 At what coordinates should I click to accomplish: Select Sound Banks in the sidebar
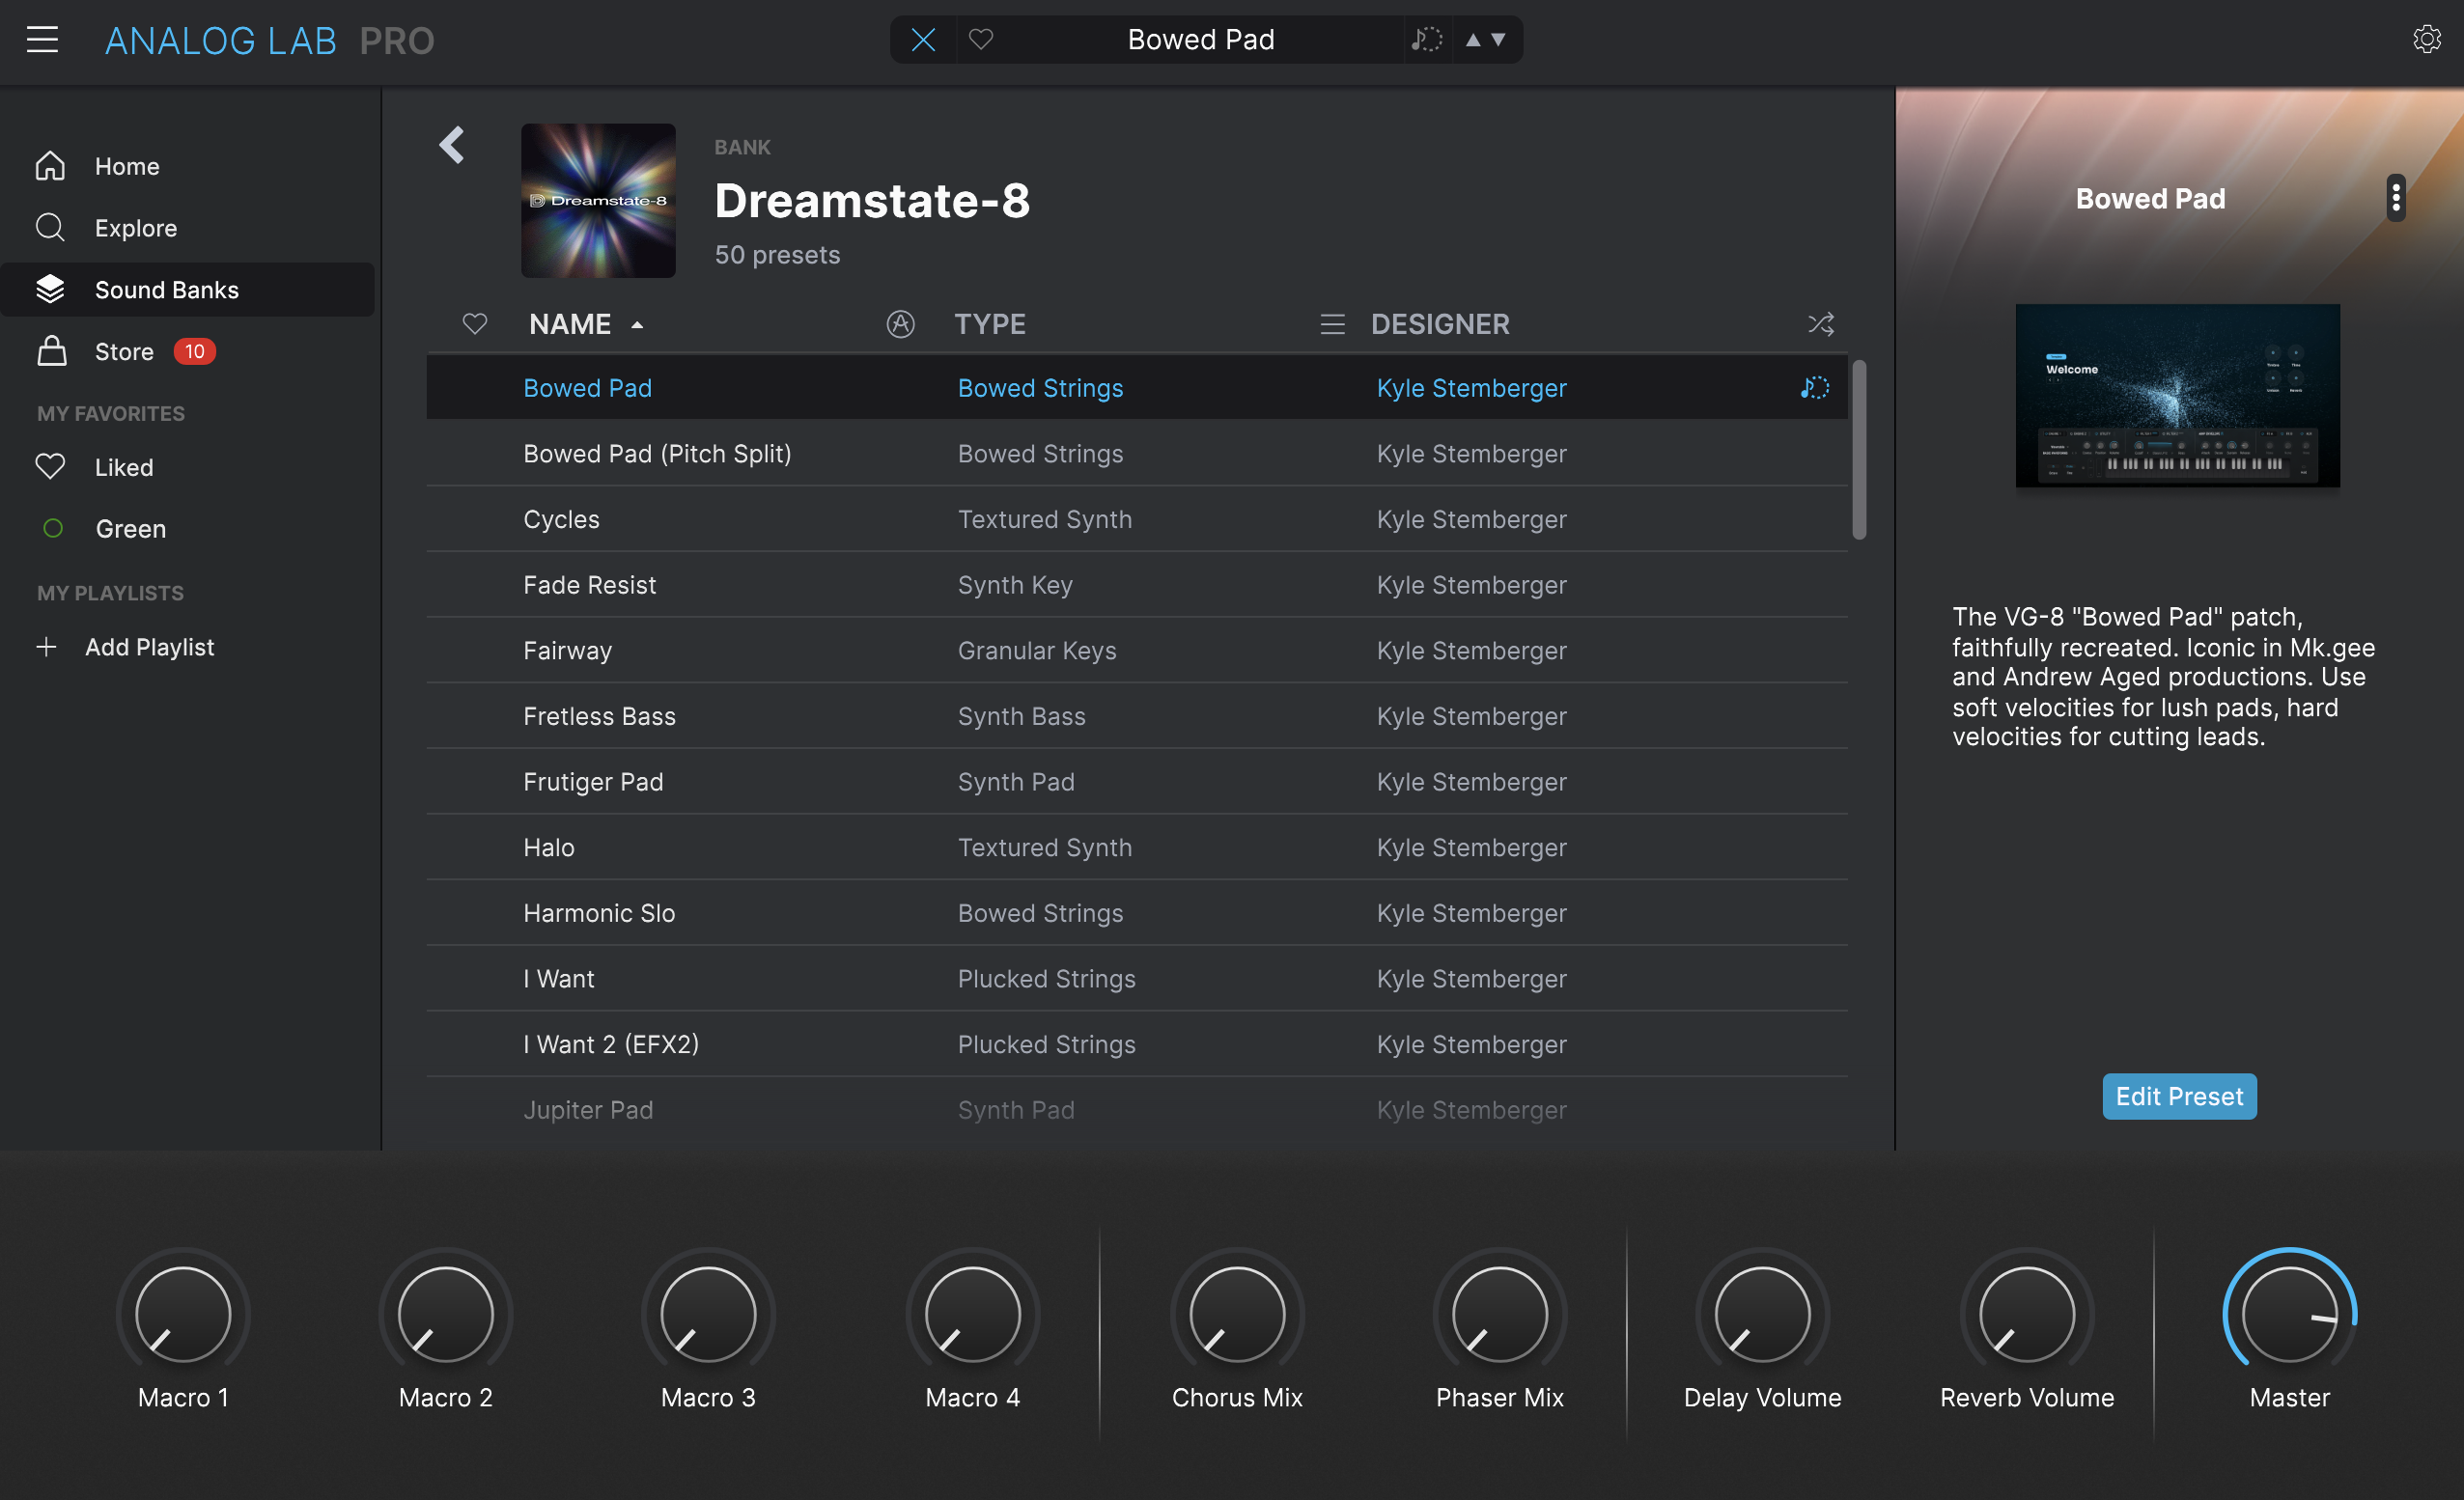[x=187, y=290]
